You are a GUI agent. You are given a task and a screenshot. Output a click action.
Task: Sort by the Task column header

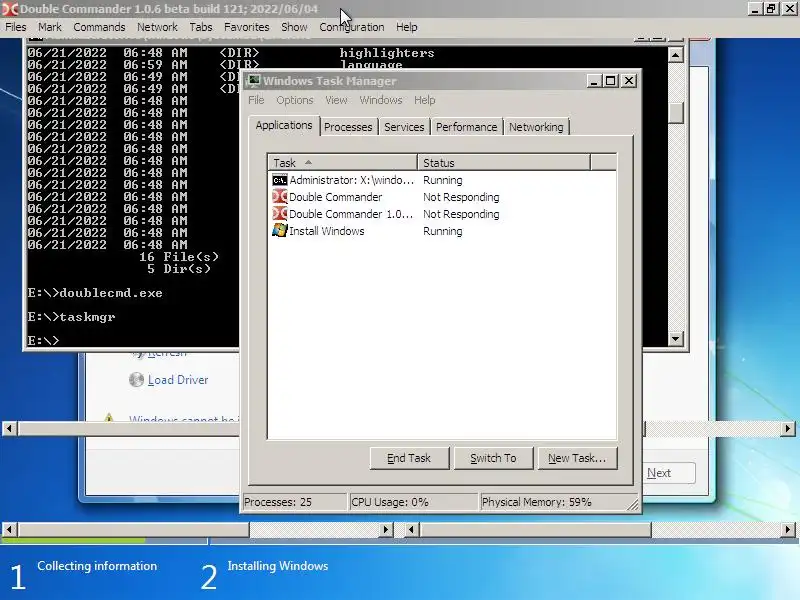tap(342, 163)
